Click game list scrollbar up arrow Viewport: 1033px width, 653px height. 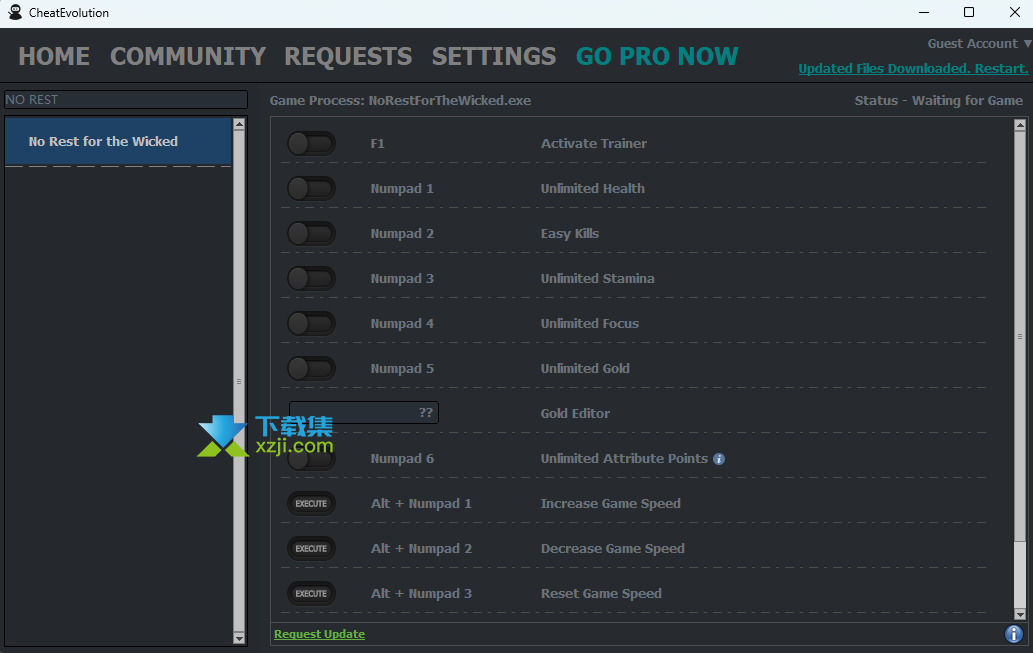(x=239, y=124)
